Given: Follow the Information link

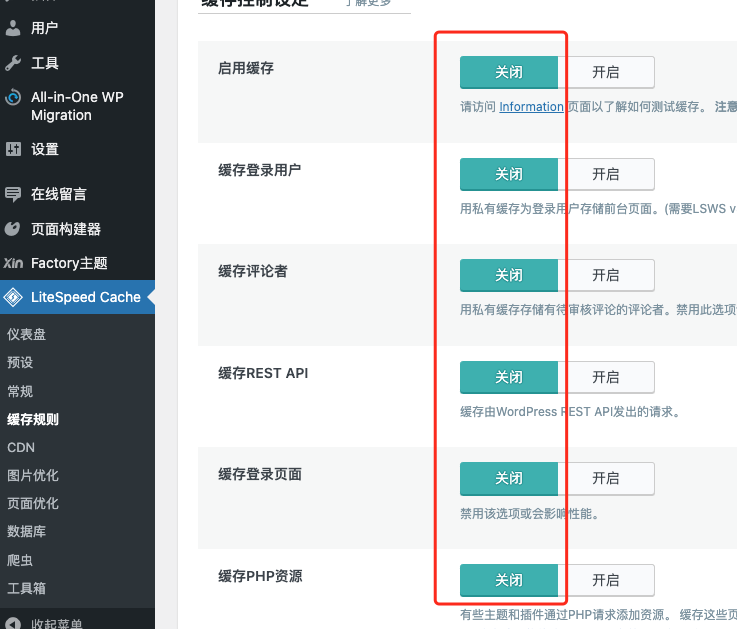Looking at the screenshot, I should pyautogui.click(x=531, y=107).
